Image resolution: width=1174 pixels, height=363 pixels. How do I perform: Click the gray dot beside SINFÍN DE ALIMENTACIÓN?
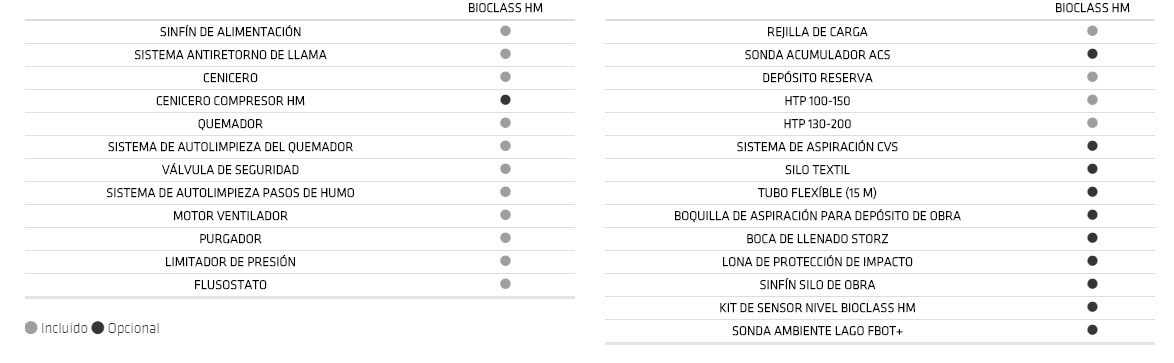coord(505,31)
